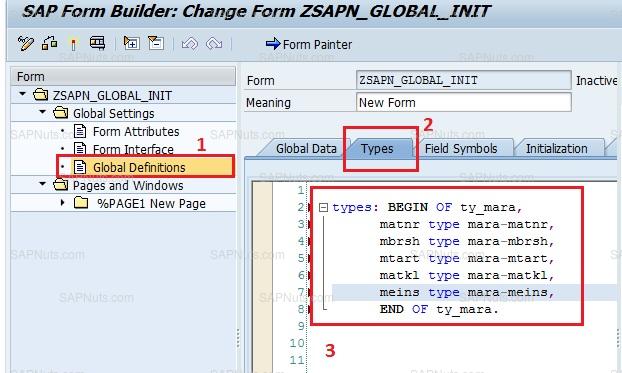Screen dimensions: 622x373
Task: Click the Form Painter layout icon
Action: (97, 43)
